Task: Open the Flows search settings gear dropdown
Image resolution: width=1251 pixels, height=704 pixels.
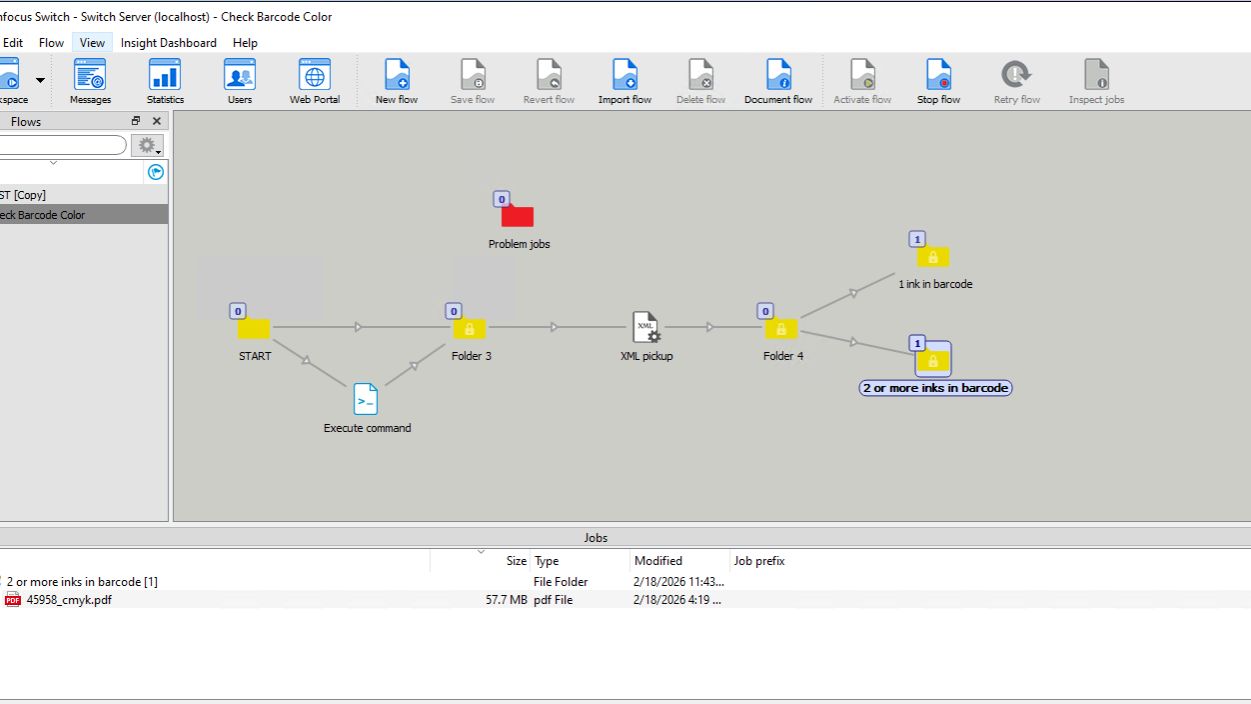Action: point(147,146)
